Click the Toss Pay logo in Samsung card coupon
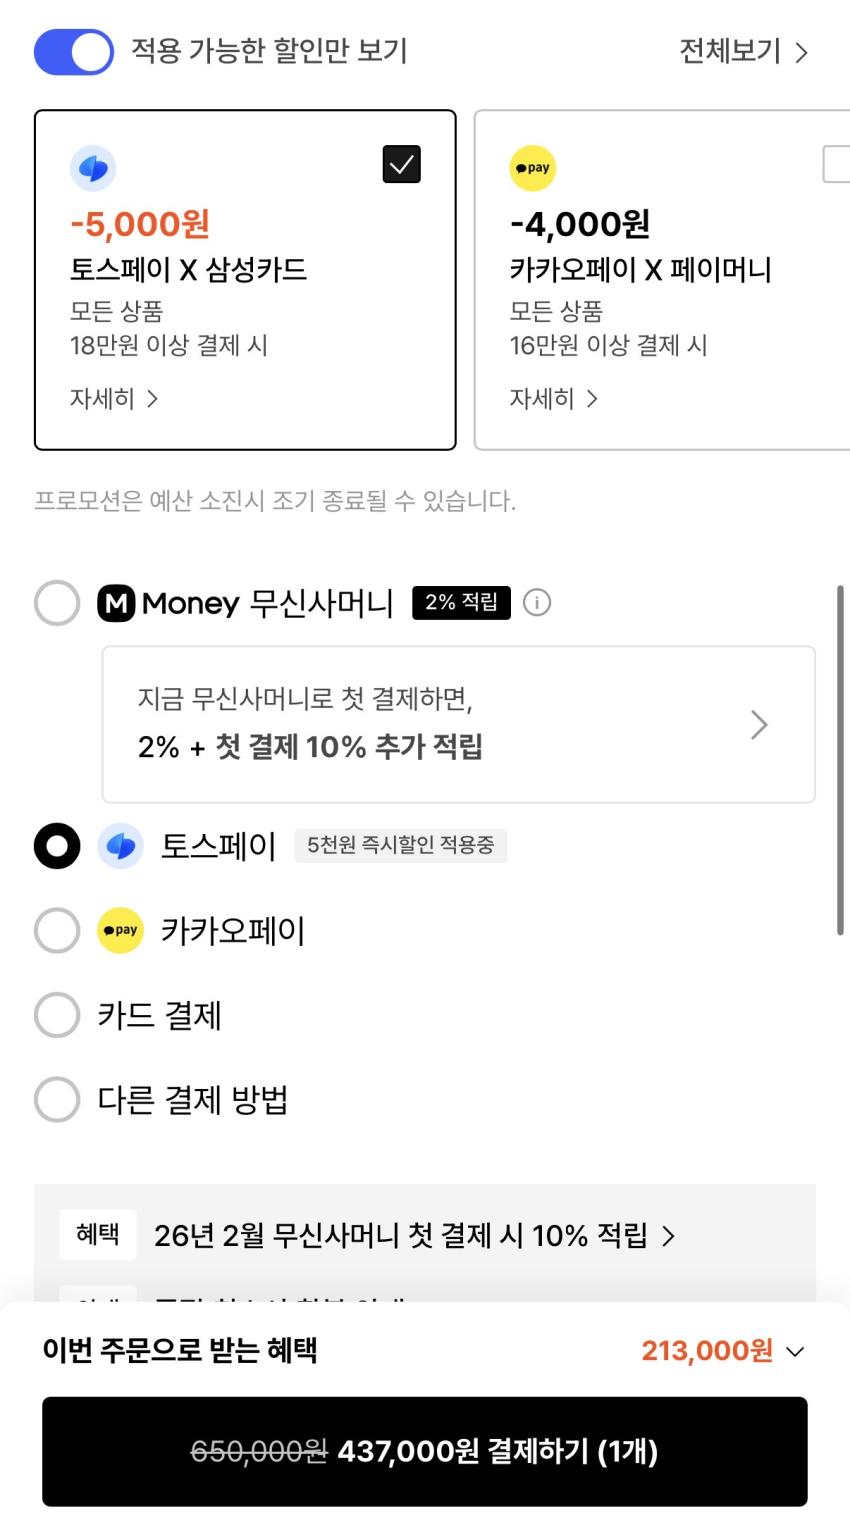This screenshot has height=1532, width=850. [x=93, y=168]
